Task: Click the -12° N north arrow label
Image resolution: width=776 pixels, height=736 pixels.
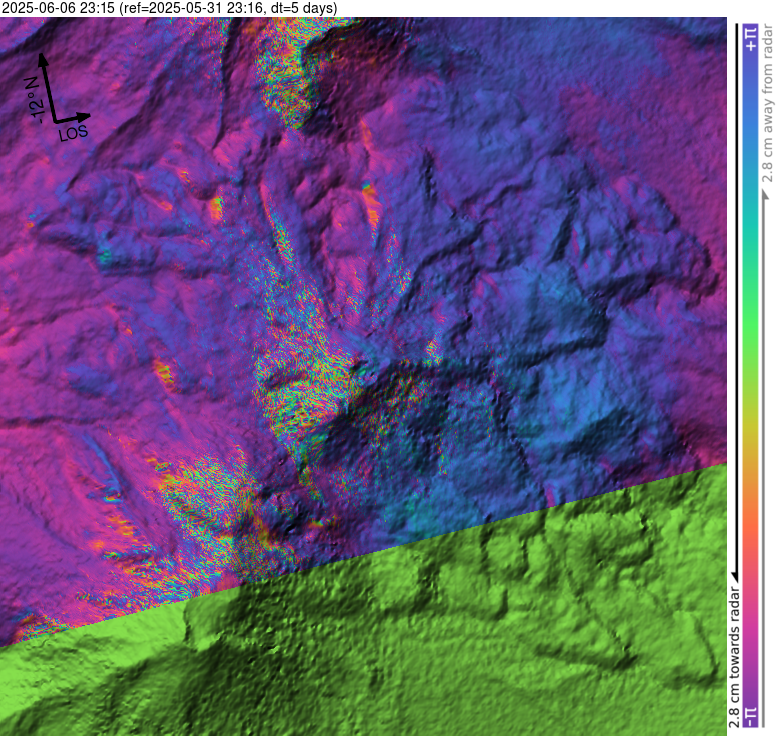Action: click(x=34, y=100)
